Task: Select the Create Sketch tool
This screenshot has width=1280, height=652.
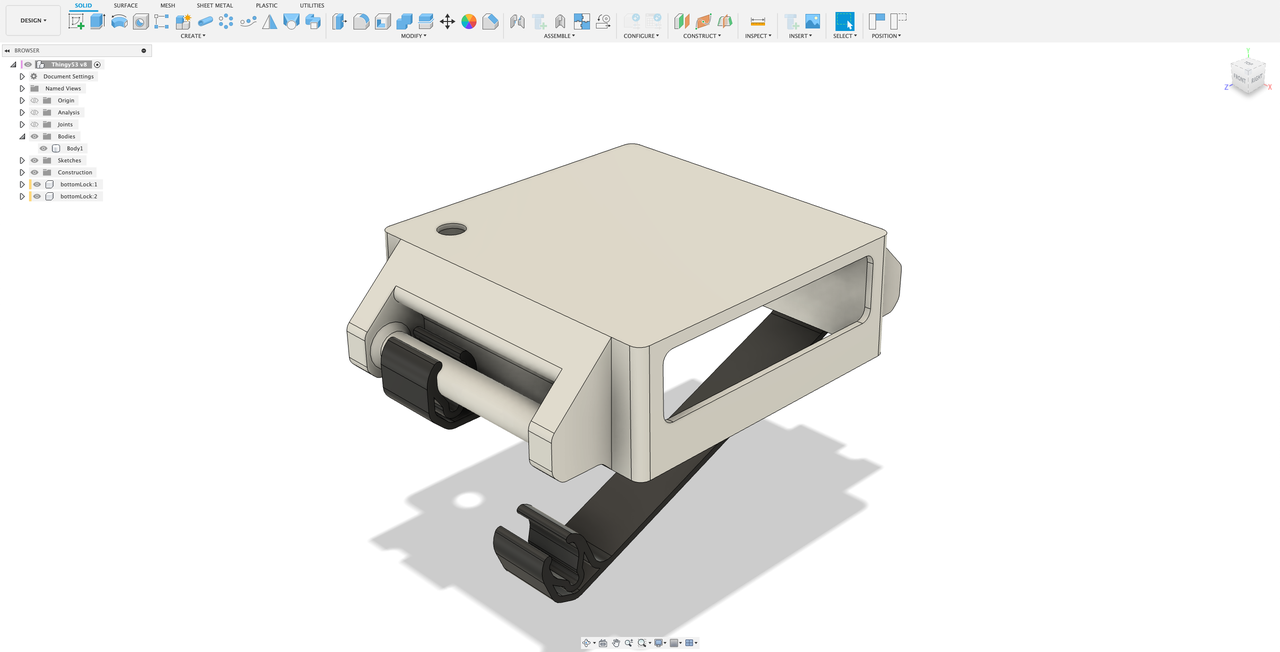Action: pyautogui.click(x=77, y=21)
